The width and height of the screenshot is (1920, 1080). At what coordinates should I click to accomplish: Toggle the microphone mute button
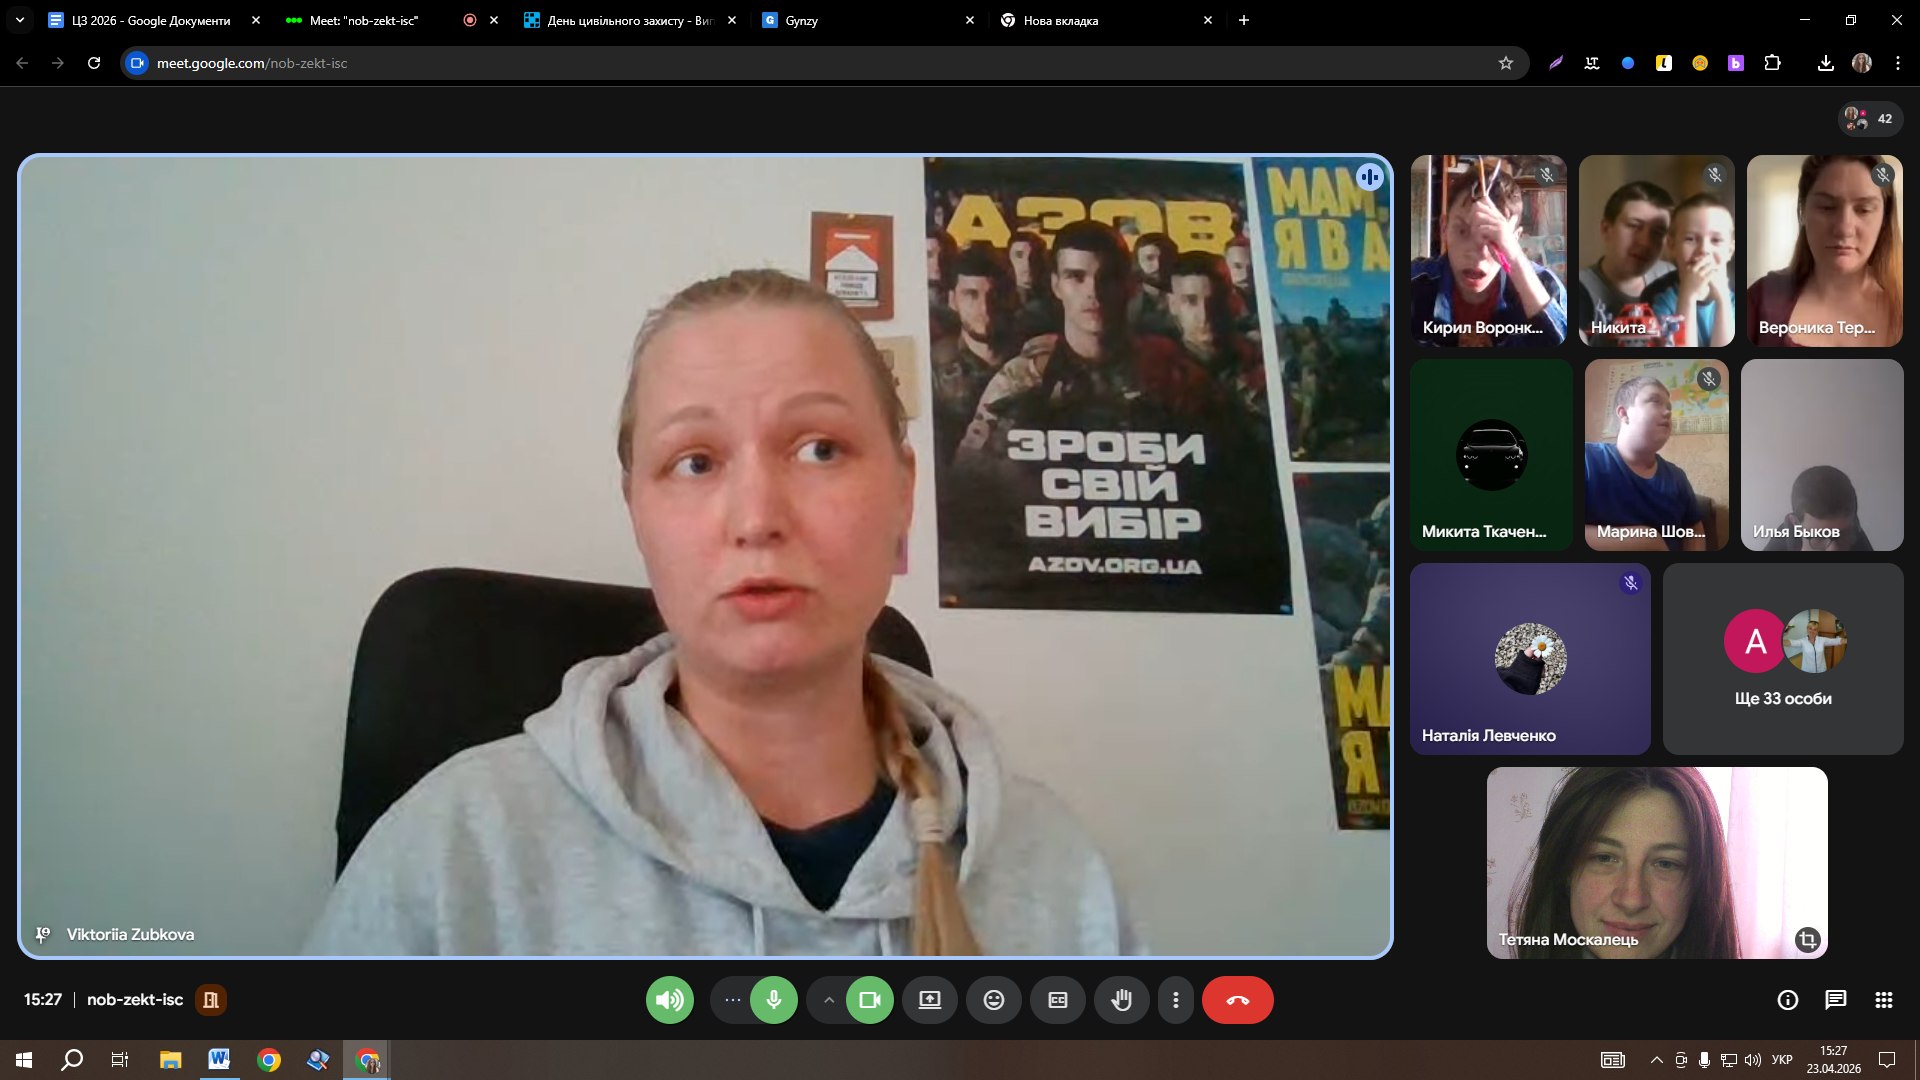(773, 1000)
